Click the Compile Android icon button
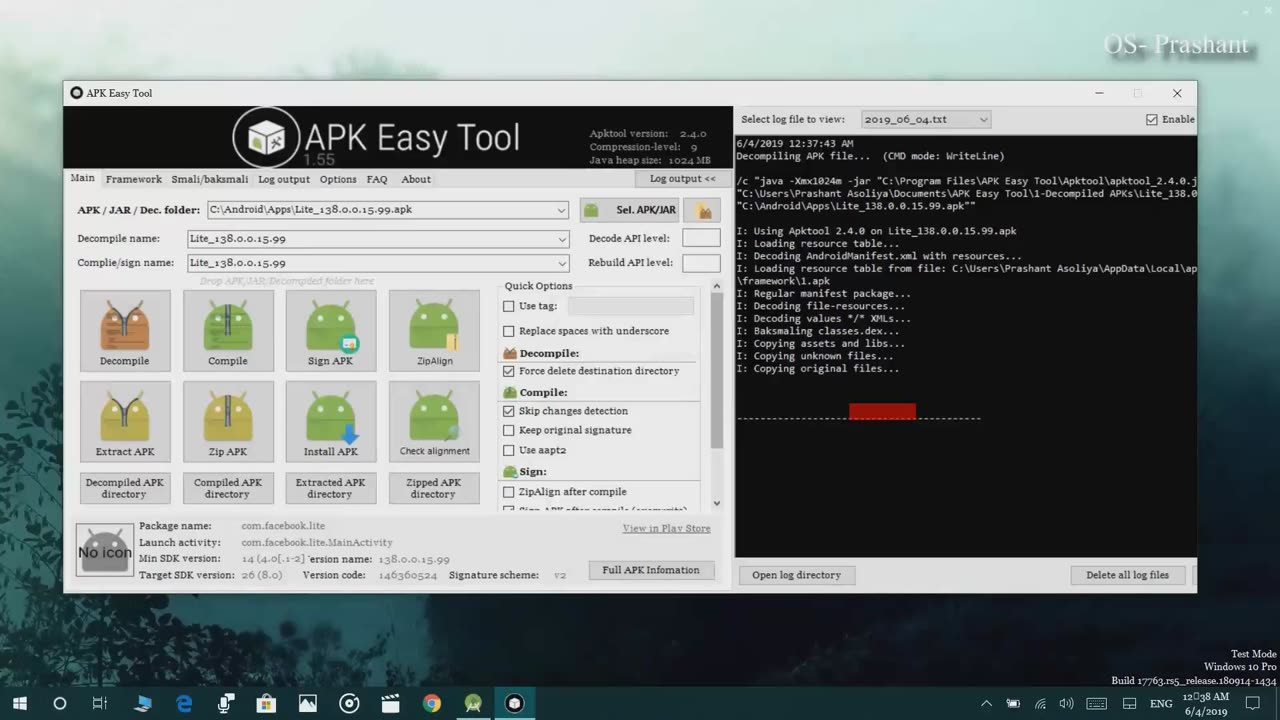 click(x=228, y=331)
